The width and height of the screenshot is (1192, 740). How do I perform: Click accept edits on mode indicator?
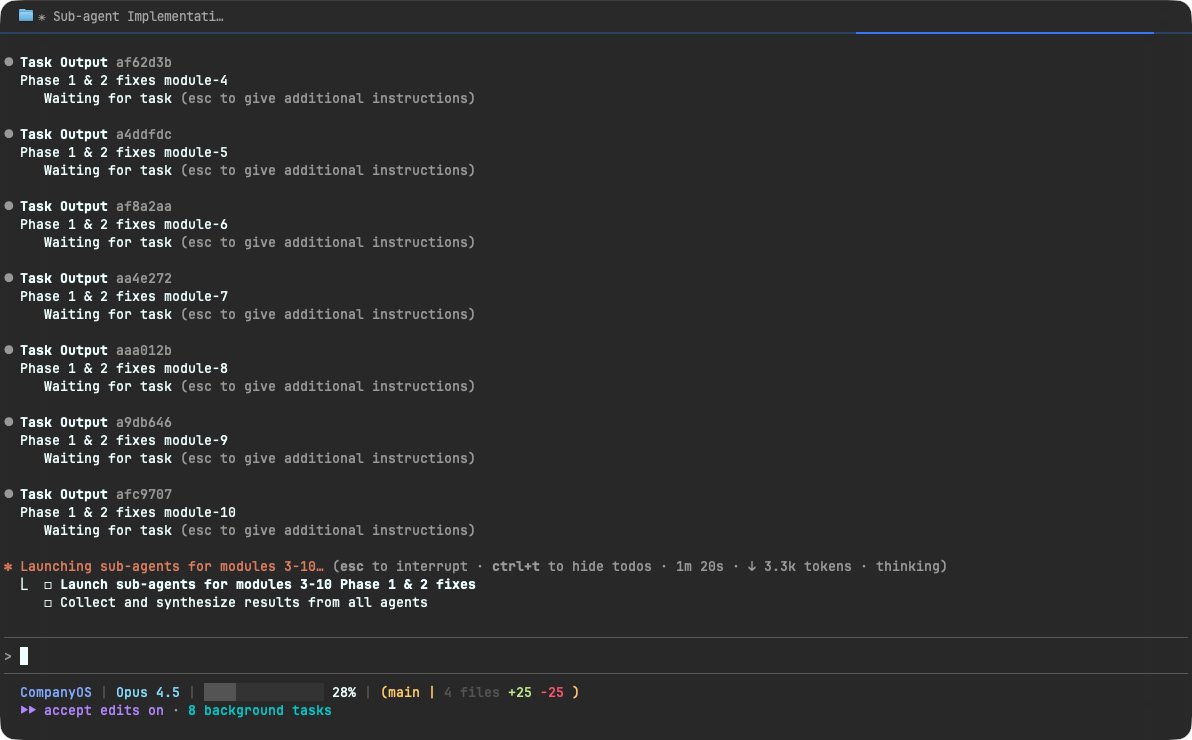click(x=103, y=710)
